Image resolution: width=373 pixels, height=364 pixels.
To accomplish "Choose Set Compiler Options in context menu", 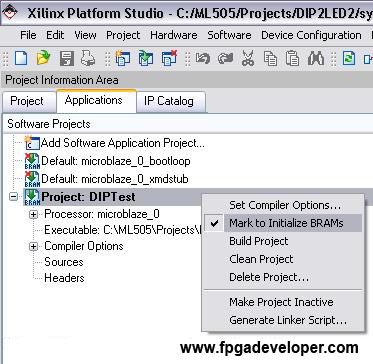I will click(x=285, y=205).
